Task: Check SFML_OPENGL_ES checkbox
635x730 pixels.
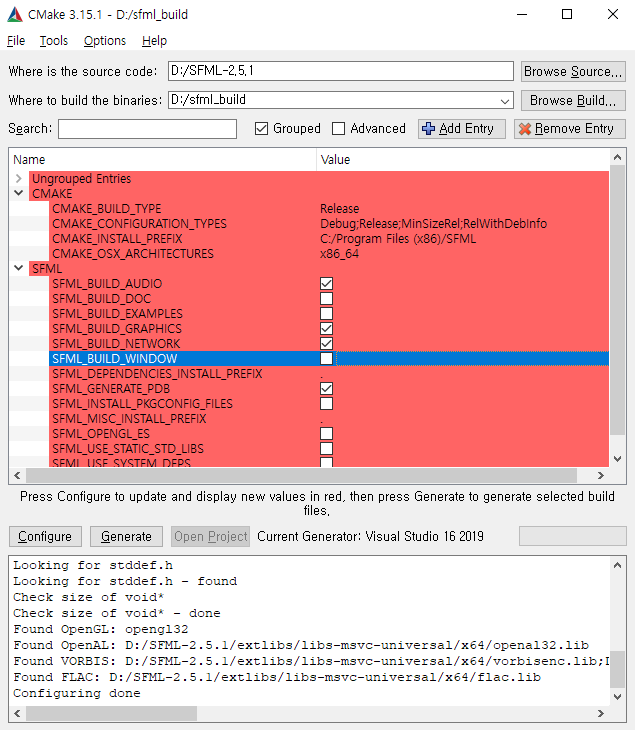Action: click(326, 433)
